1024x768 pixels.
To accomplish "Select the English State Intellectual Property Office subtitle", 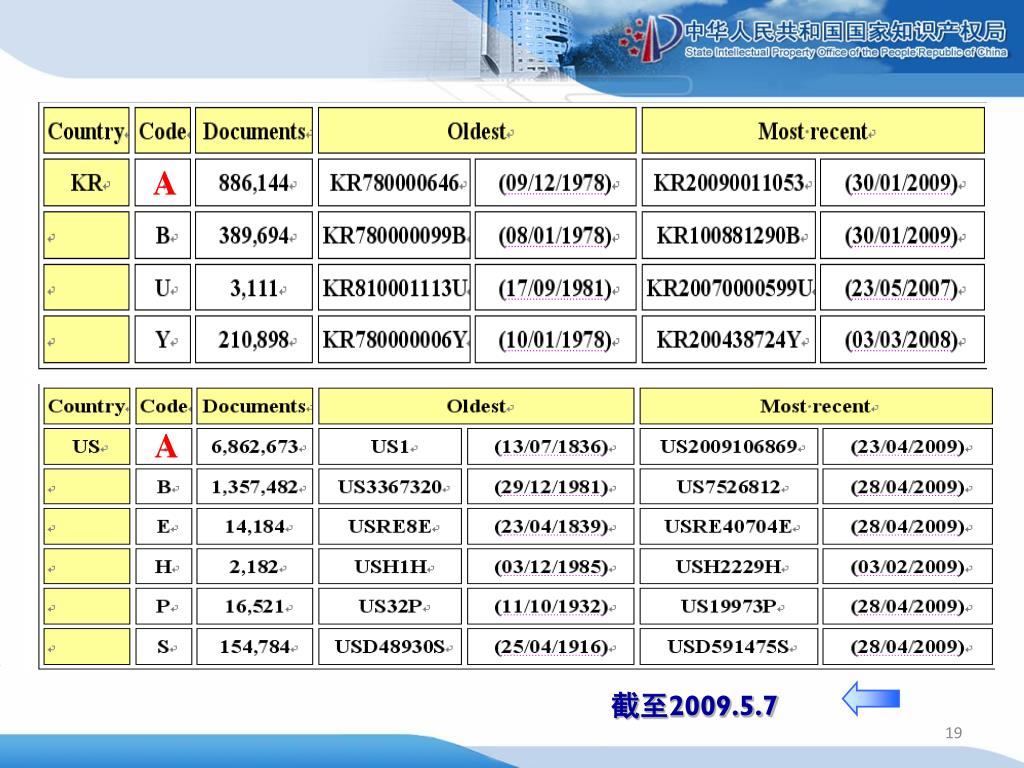I will (846, 52).
